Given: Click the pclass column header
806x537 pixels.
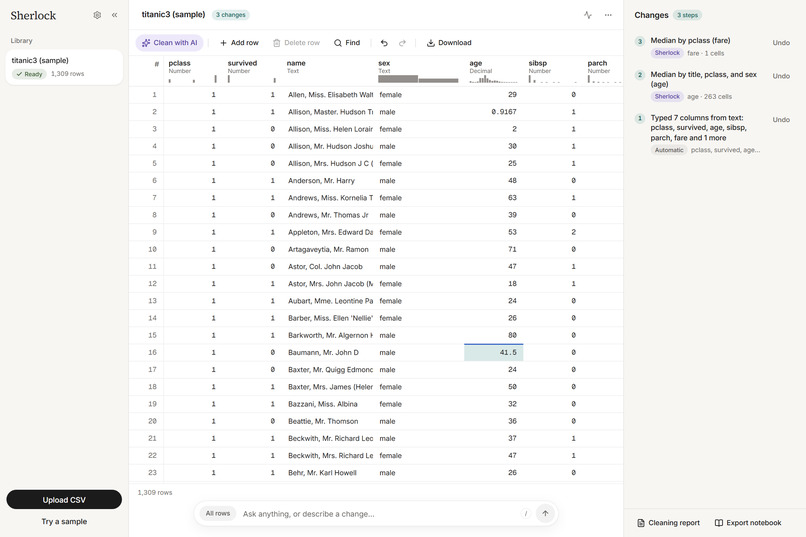Looking at the screenshot, I should [193, 70].
